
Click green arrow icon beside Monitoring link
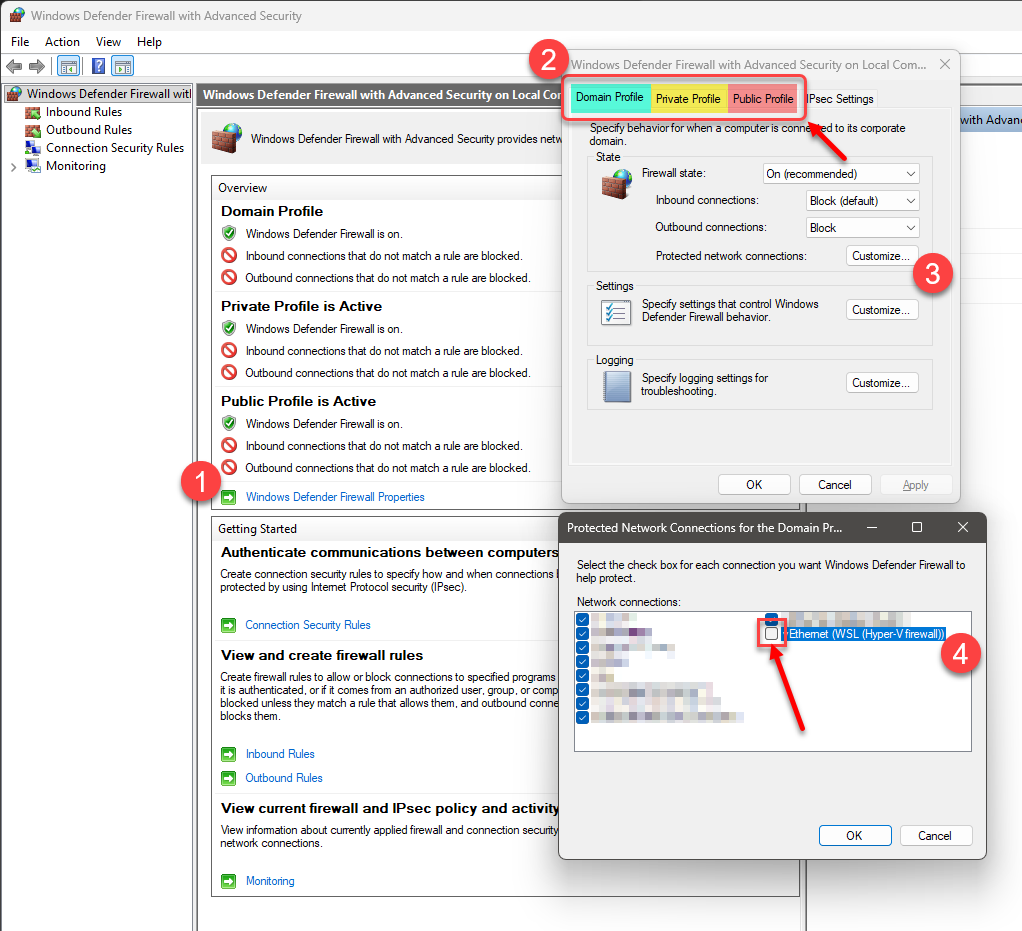click(x=229, y=881)
